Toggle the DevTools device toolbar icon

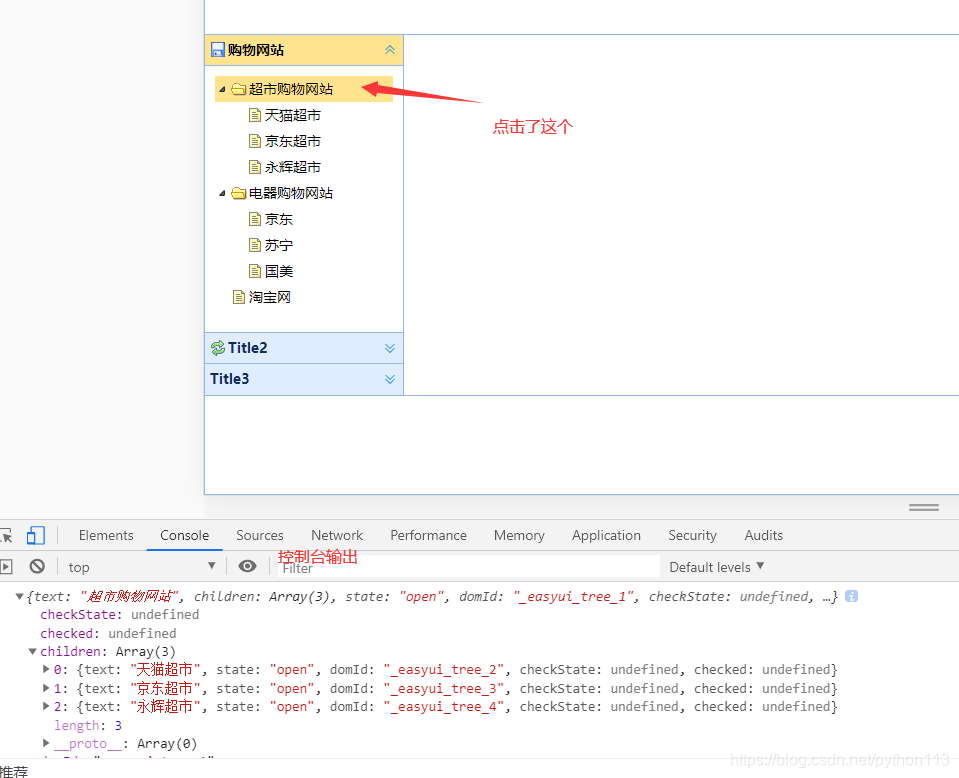[35, 535]
